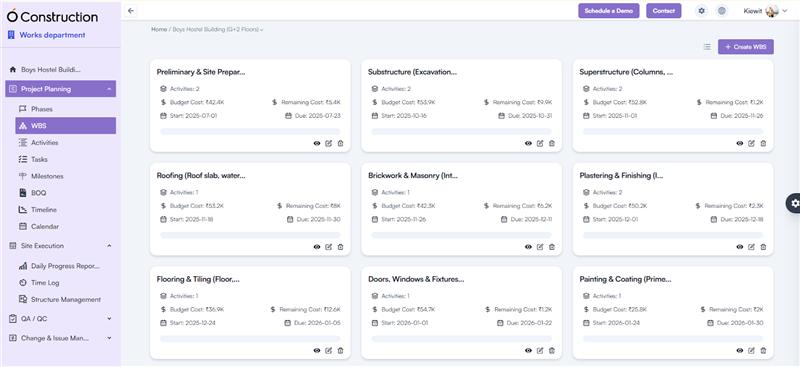This screenshot has height=367, width=800.
Task: Switch to list view layout
Action: [707, 47]
